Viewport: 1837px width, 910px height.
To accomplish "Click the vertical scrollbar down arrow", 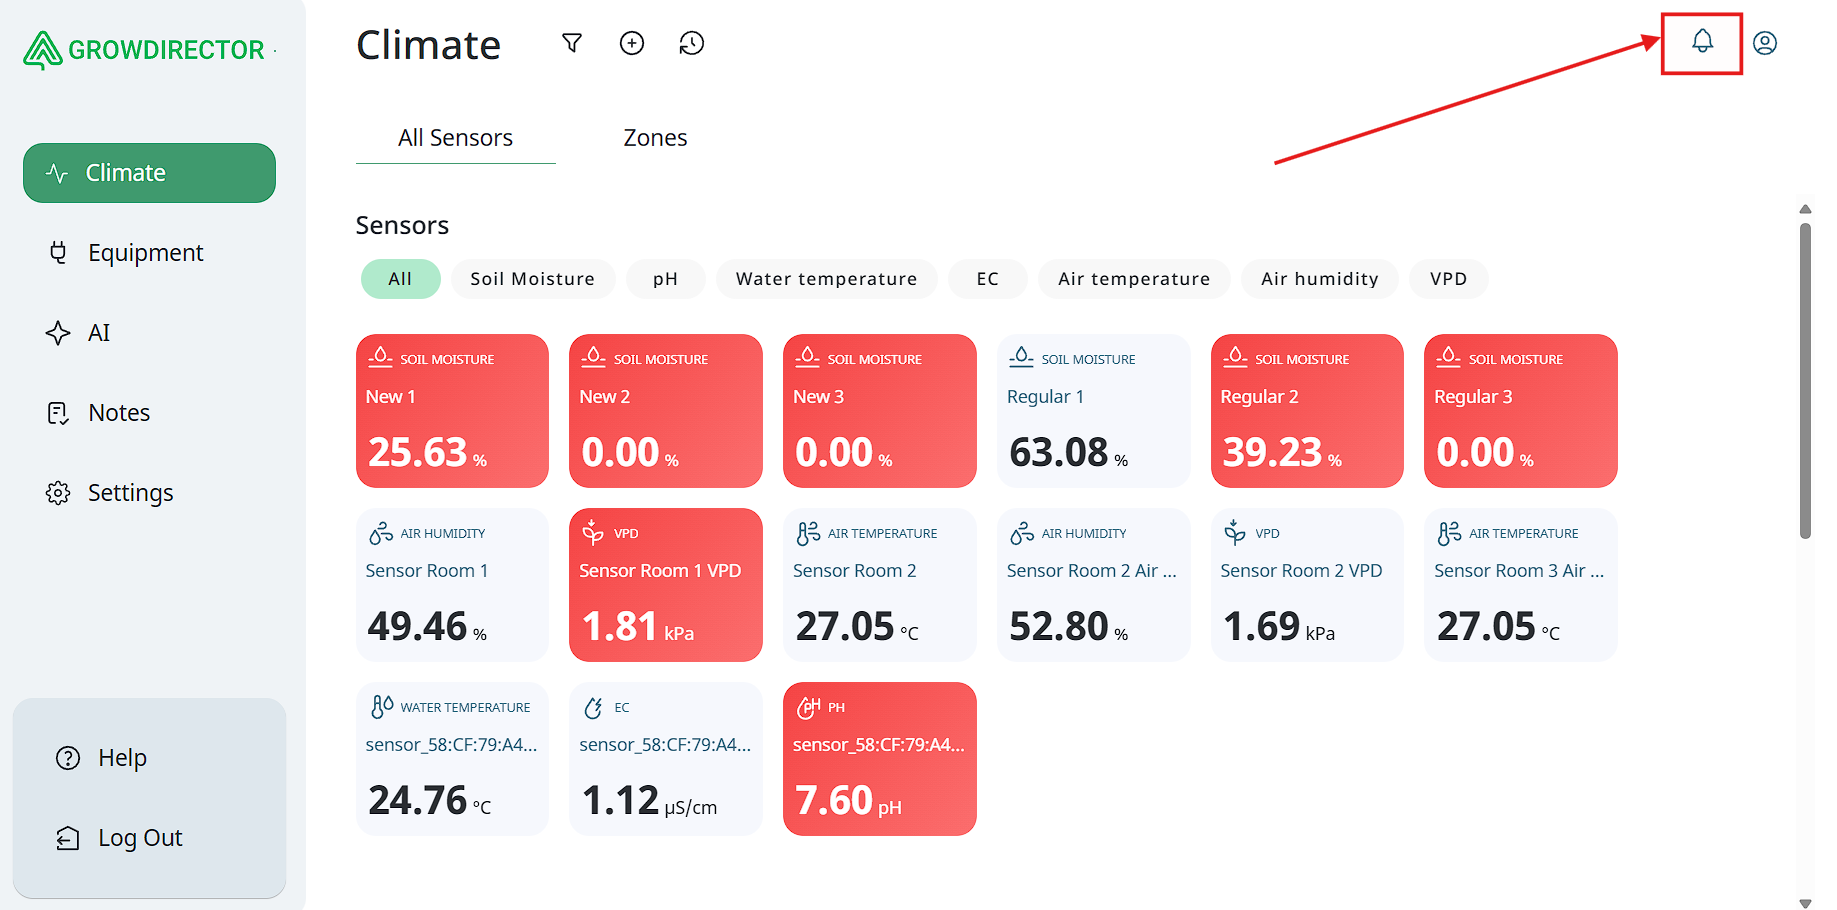I will (x=1805, y=902).
